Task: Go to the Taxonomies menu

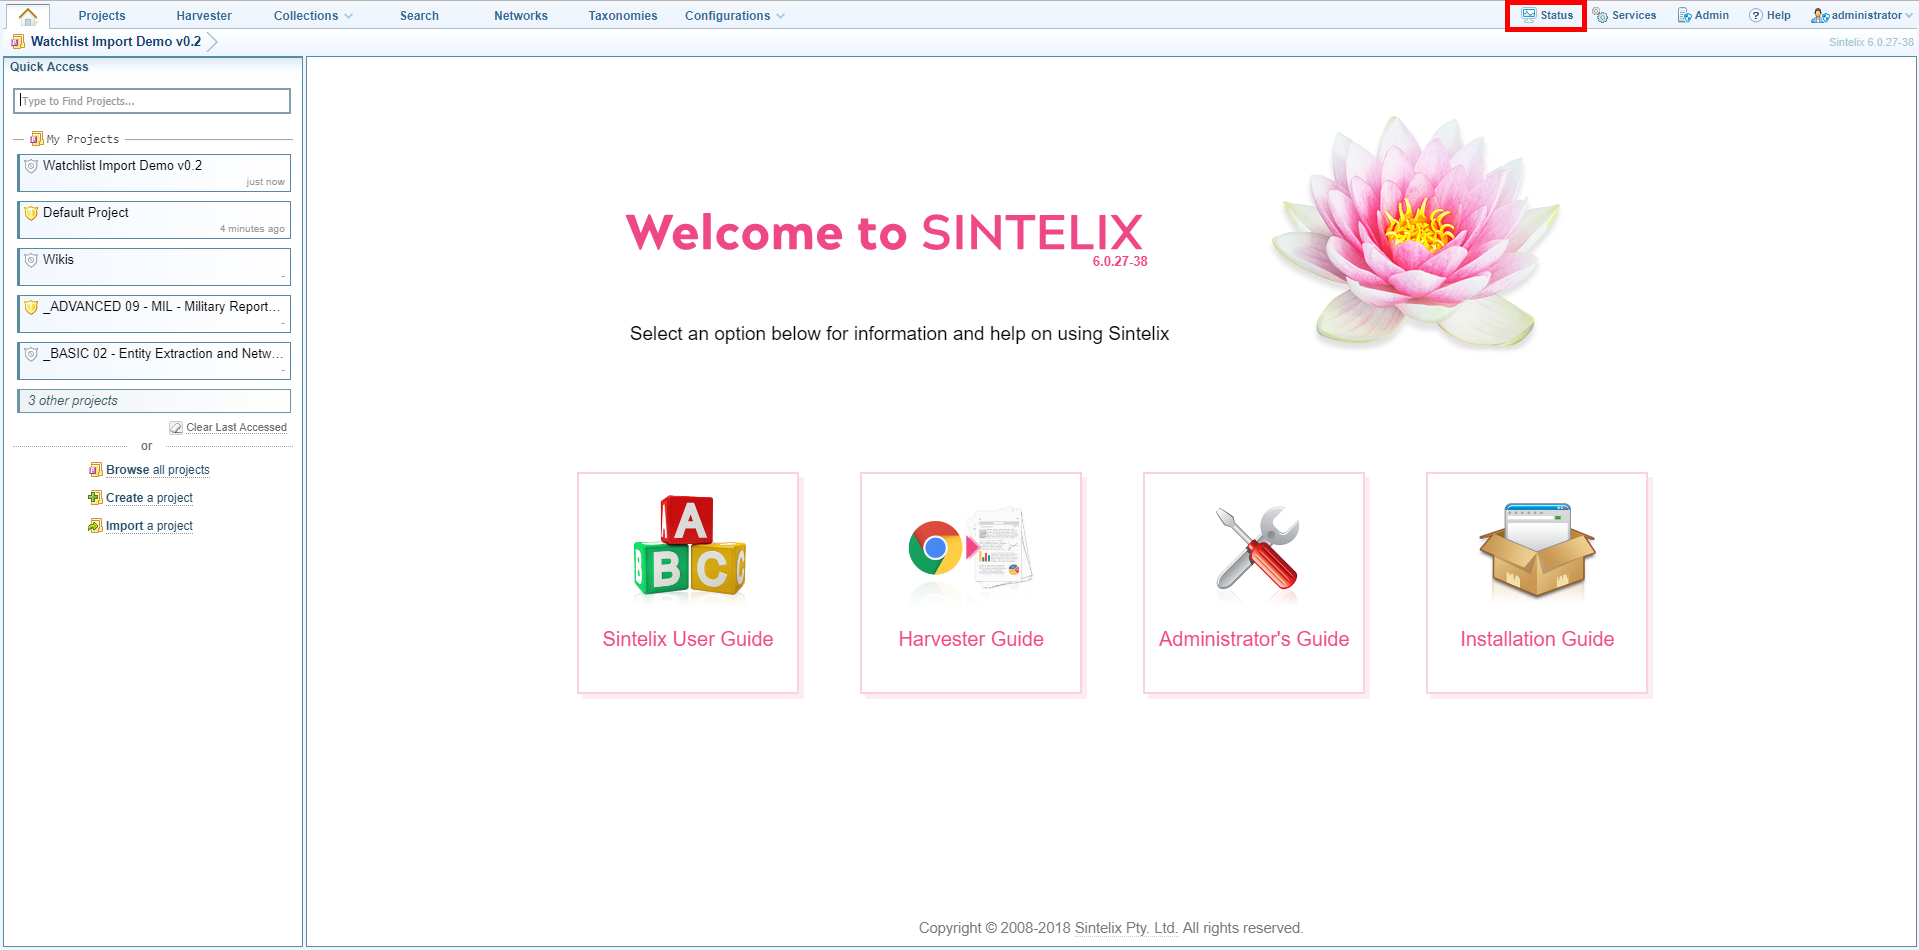Action: (x=622, y=16)
